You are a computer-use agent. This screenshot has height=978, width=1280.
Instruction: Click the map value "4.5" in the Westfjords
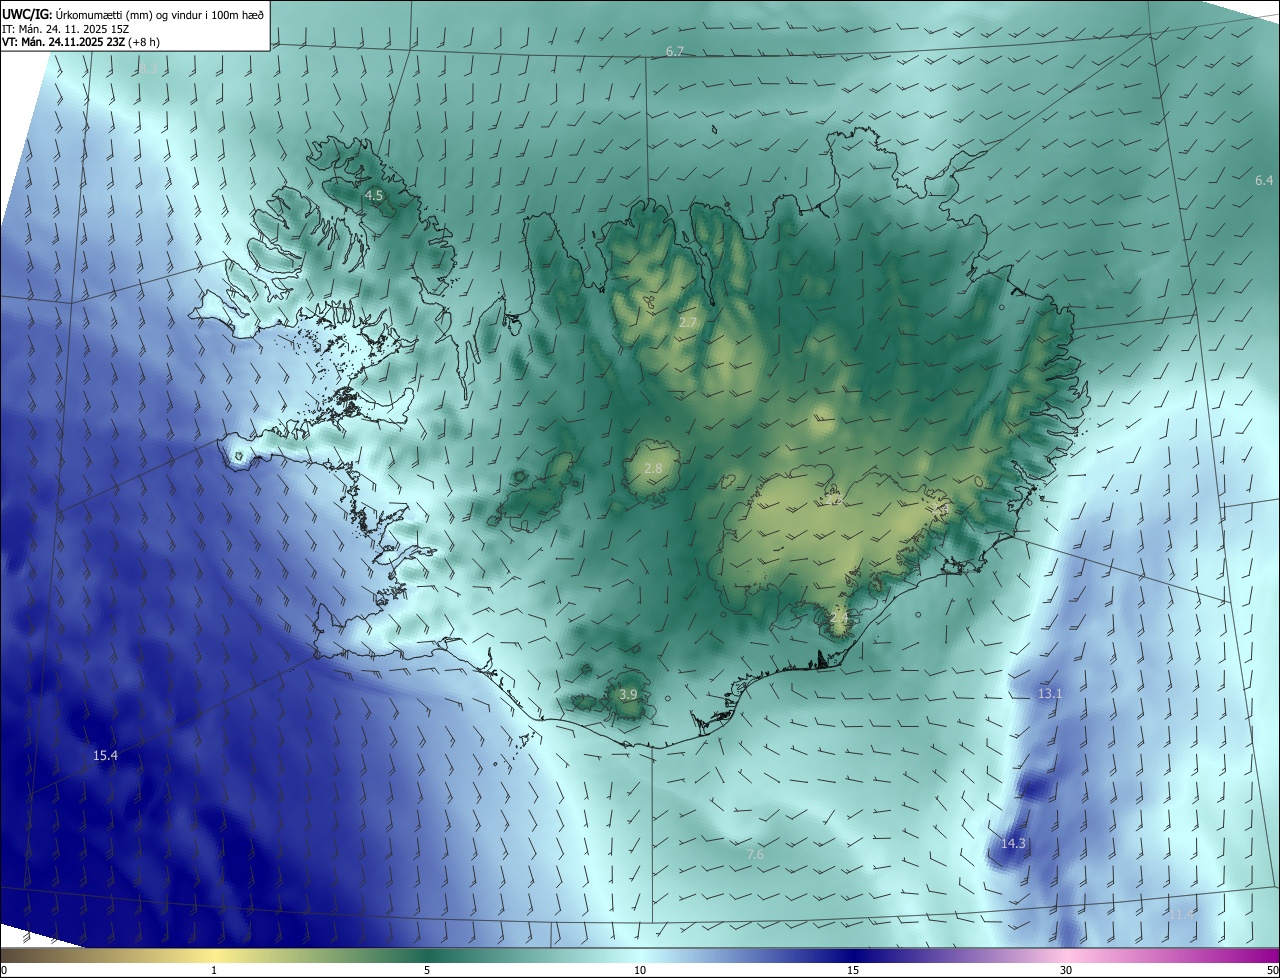(373, 196)
